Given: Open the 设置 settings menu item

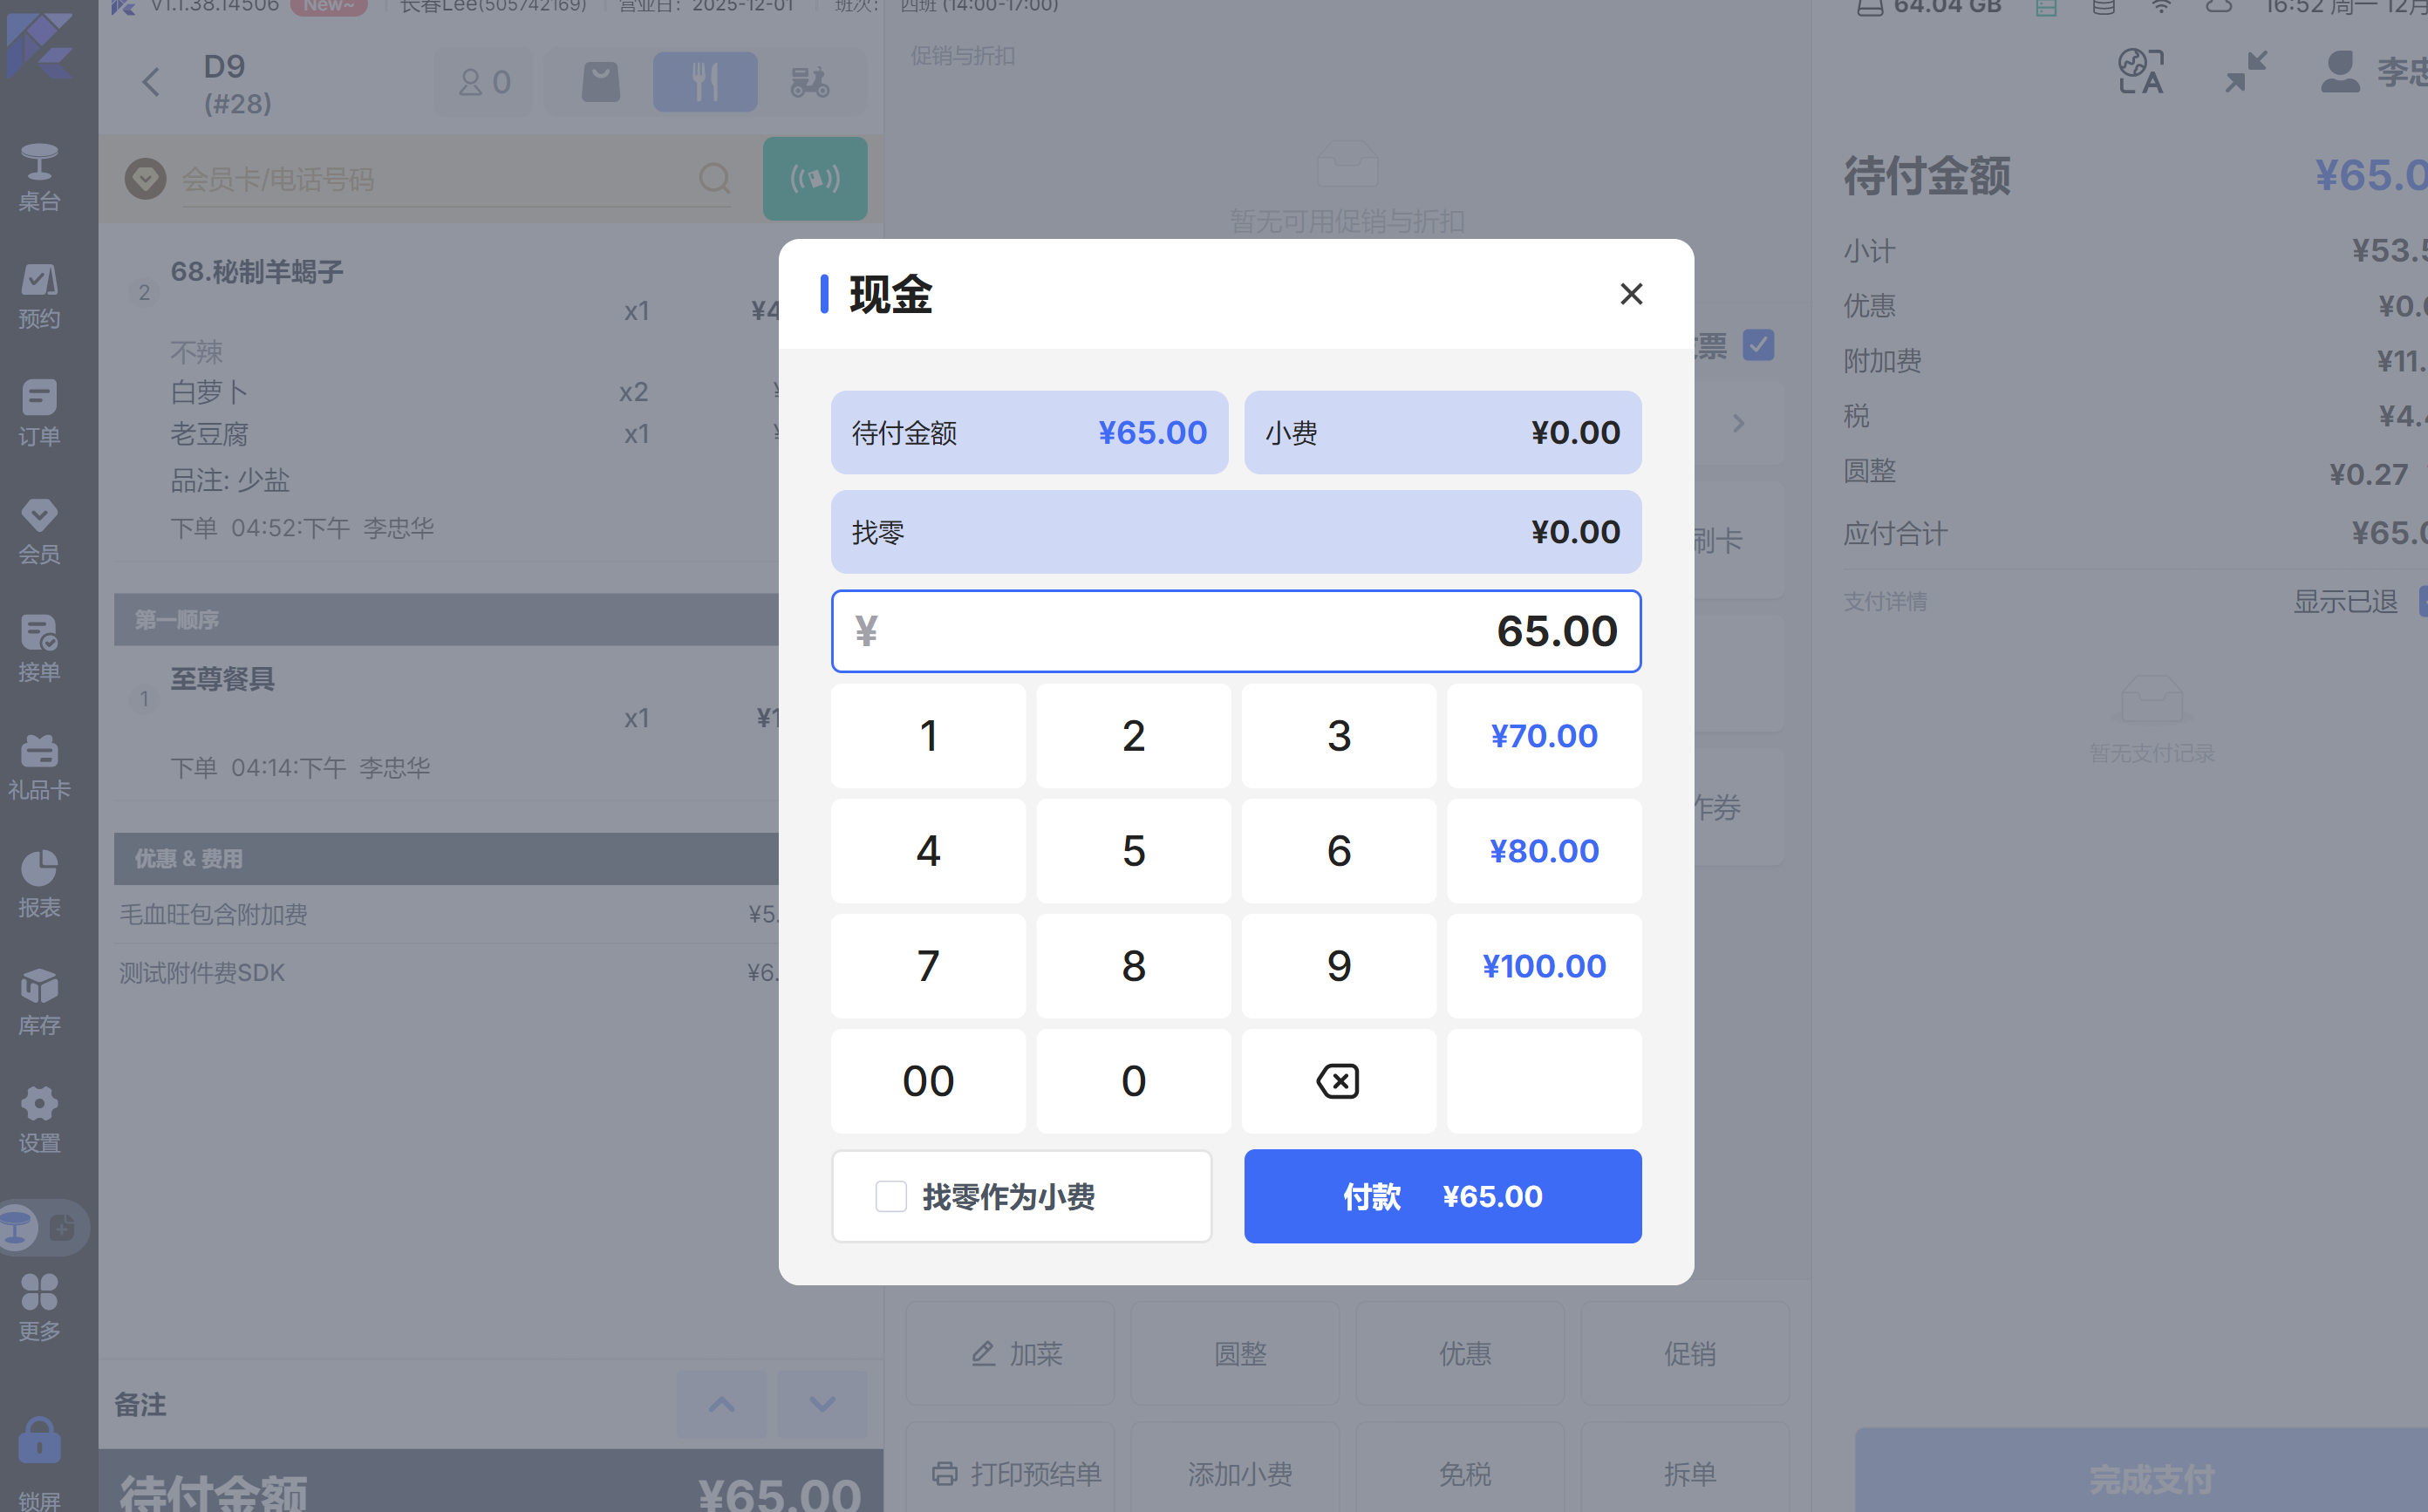Looking at the screenshot, I should pos(39,1119).
